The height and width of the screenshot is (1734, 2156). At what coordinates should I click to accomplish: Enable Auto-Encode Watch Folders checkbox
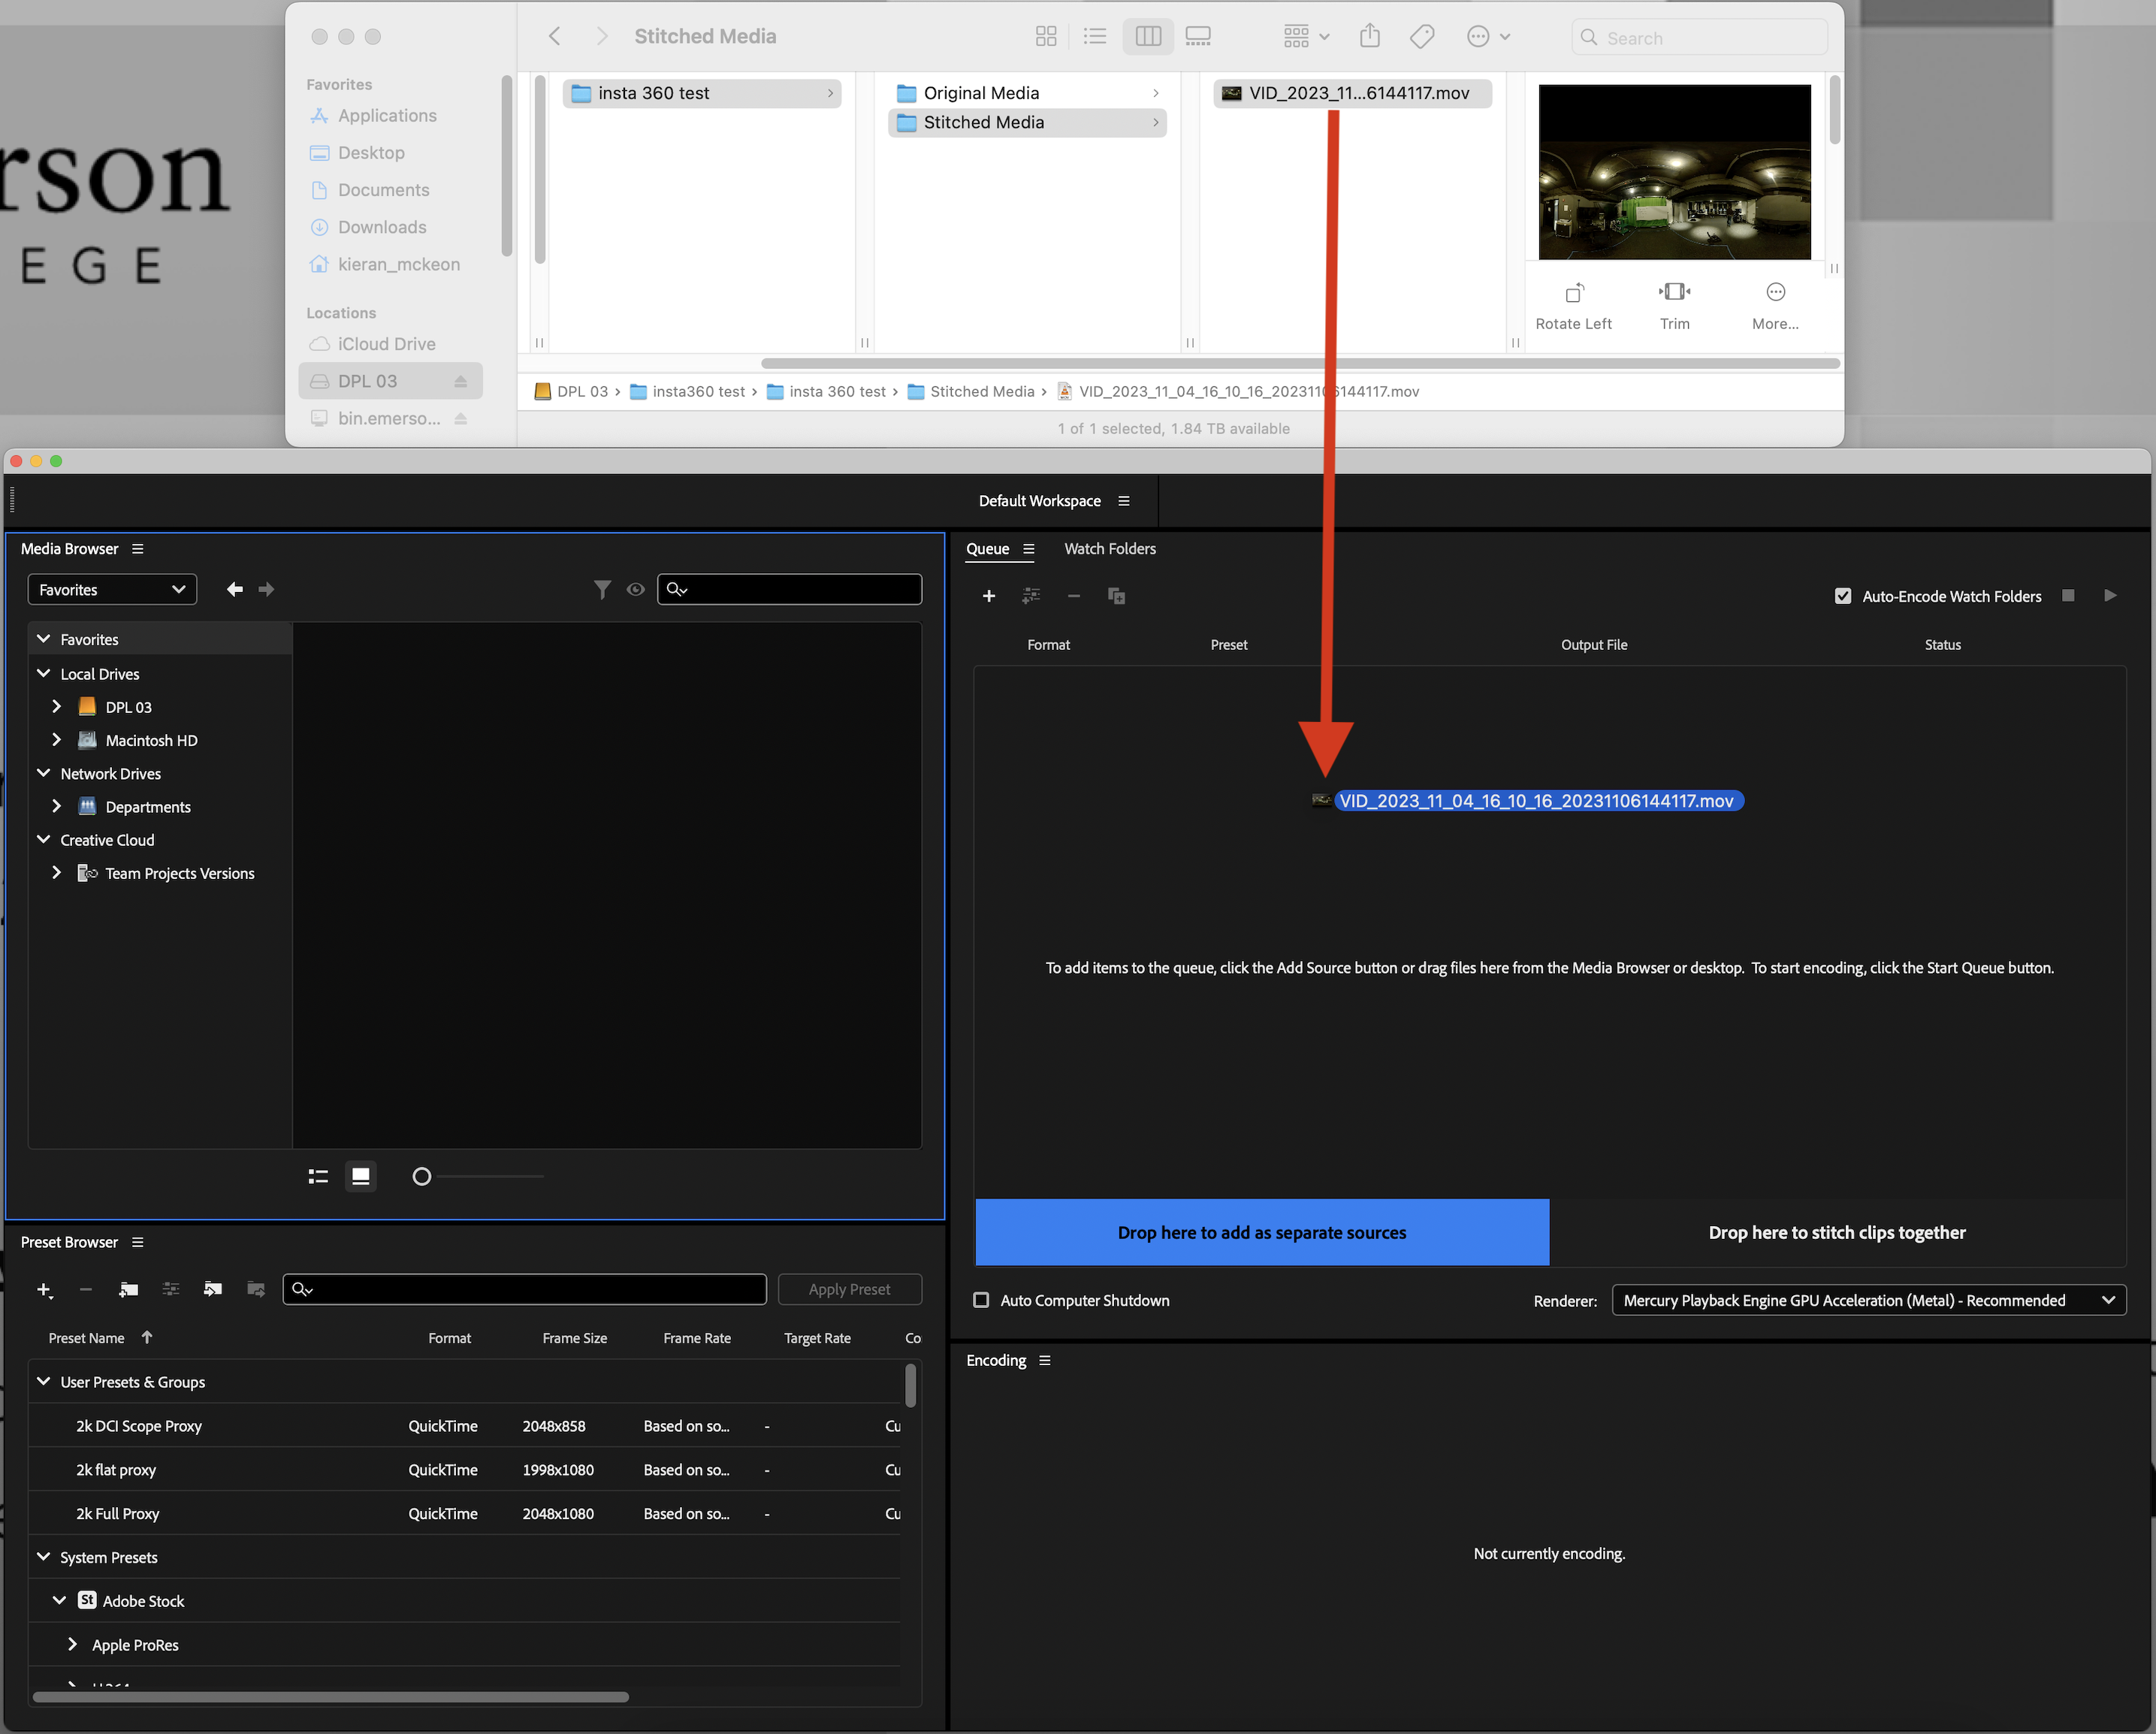click(x=1843, y=596)
